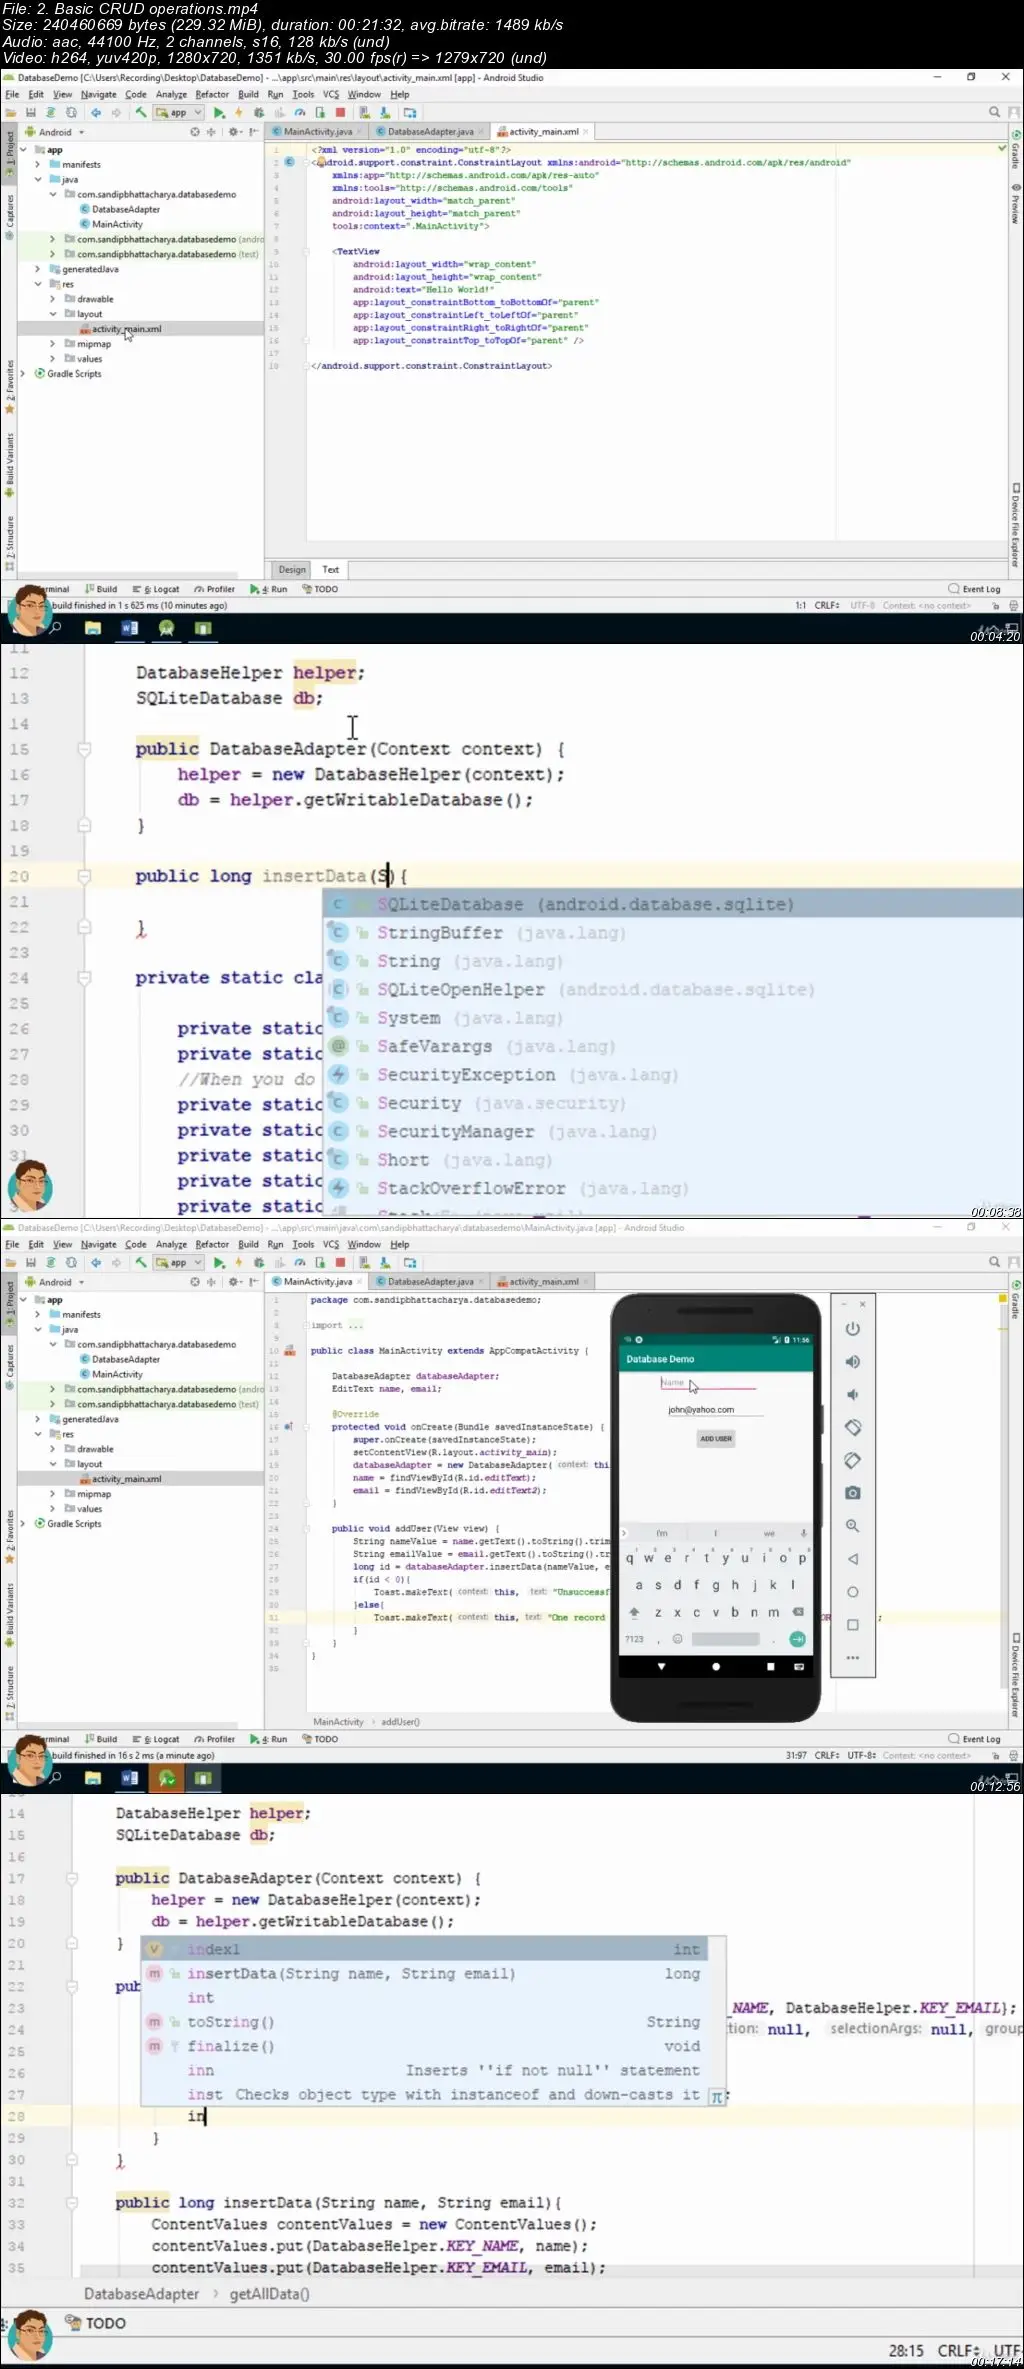Viewport: 1024px width, 2369px height.
Task: Click the Back navigation arrow in 00:04:20 frame toolbar
Action: pos(95,113)
